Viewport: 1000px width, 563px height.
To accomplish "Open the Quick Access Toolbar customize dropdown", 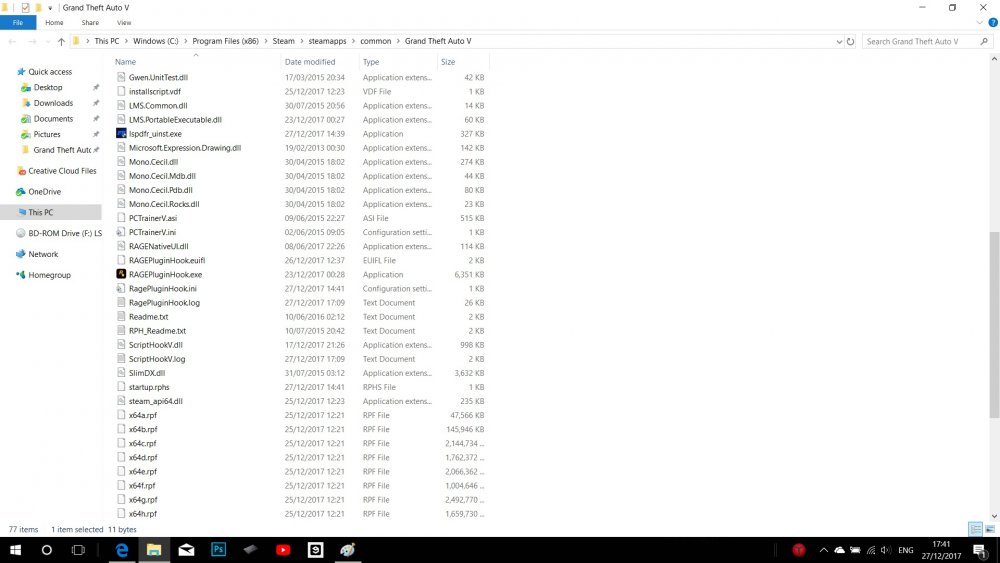I will pyautogui.click(x=50, y=8).
